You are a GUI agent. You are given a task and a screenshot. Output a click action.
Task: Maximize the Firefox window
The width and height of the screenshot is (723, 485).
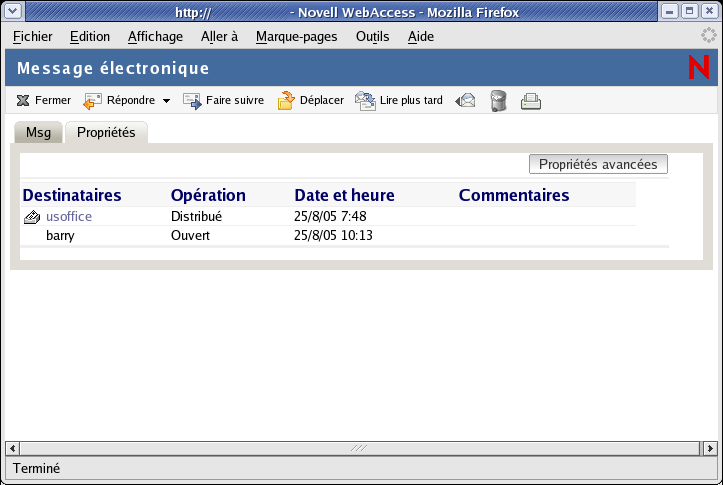[690, 11]
